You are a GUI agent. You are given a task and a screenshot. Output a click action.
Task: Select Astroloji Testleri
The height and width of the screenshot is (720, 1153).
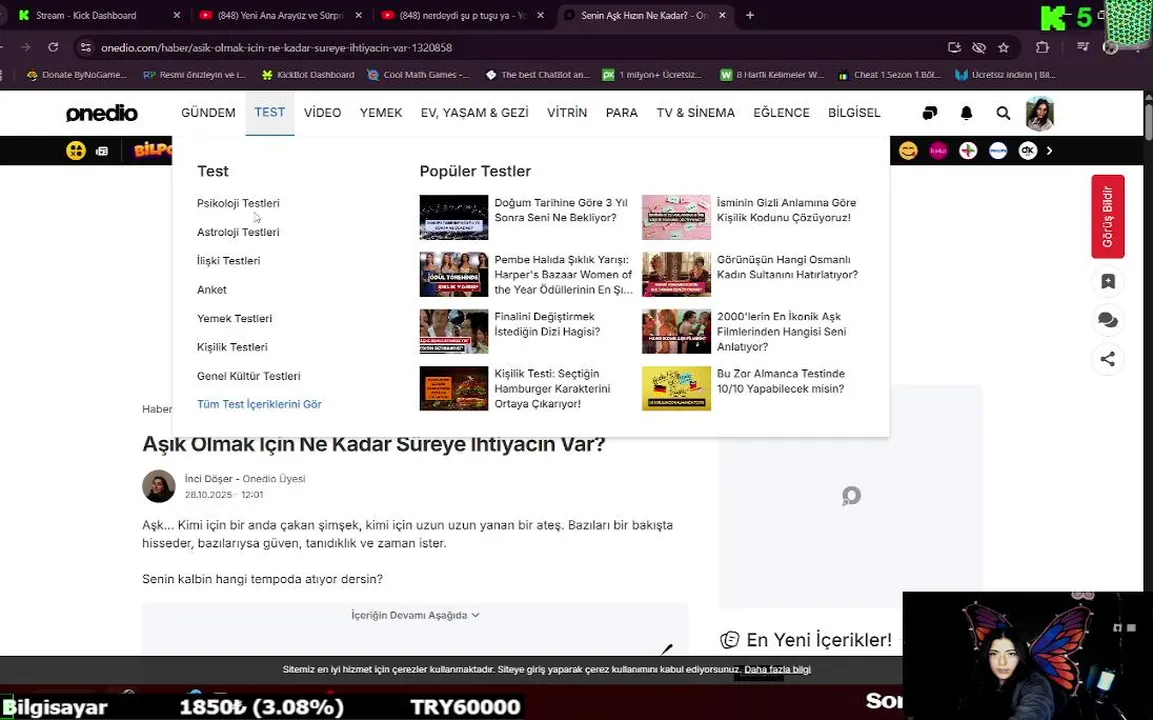[238, 232]
